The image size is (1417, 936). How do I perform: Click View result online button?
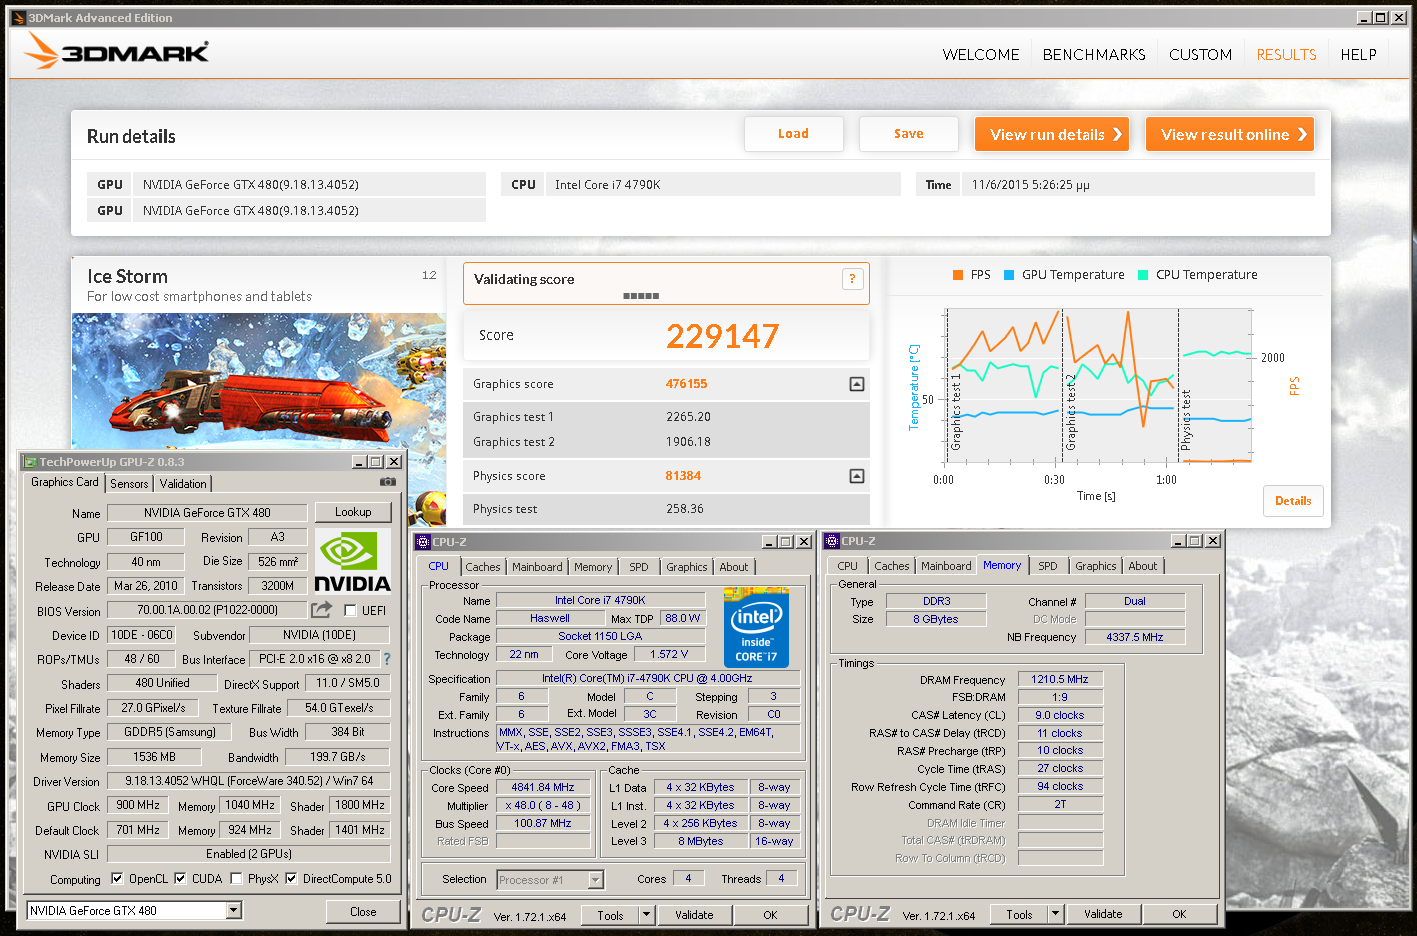[x=1230, y=134]
